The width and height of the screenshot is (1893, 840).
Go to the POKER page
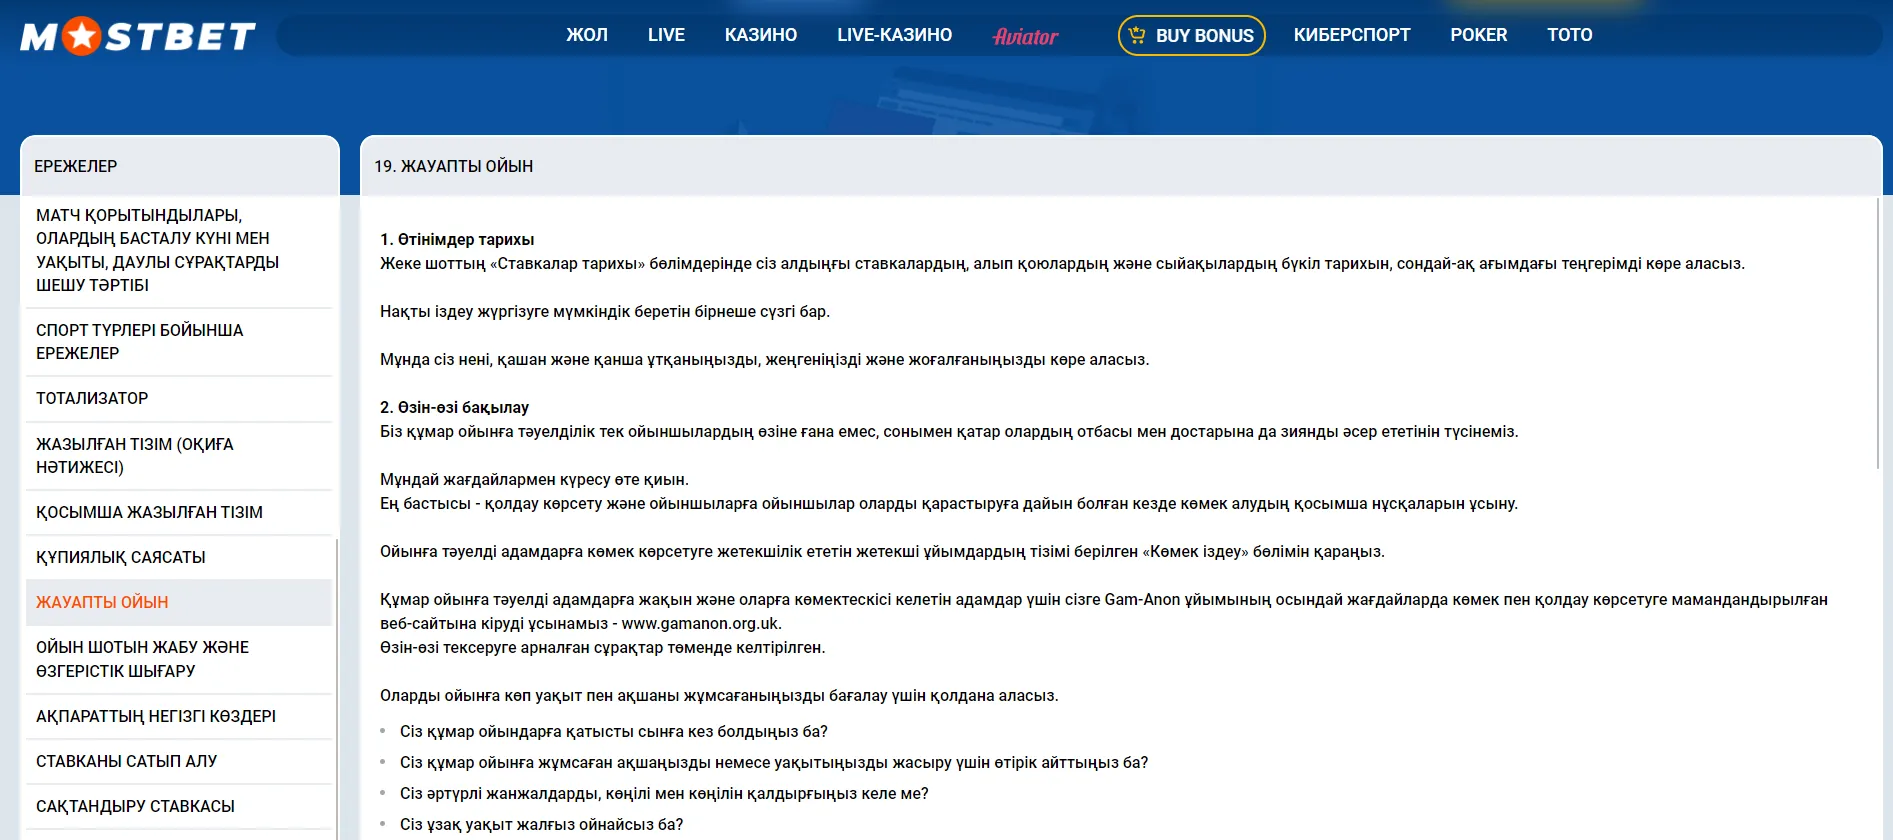pos(1478,35)
